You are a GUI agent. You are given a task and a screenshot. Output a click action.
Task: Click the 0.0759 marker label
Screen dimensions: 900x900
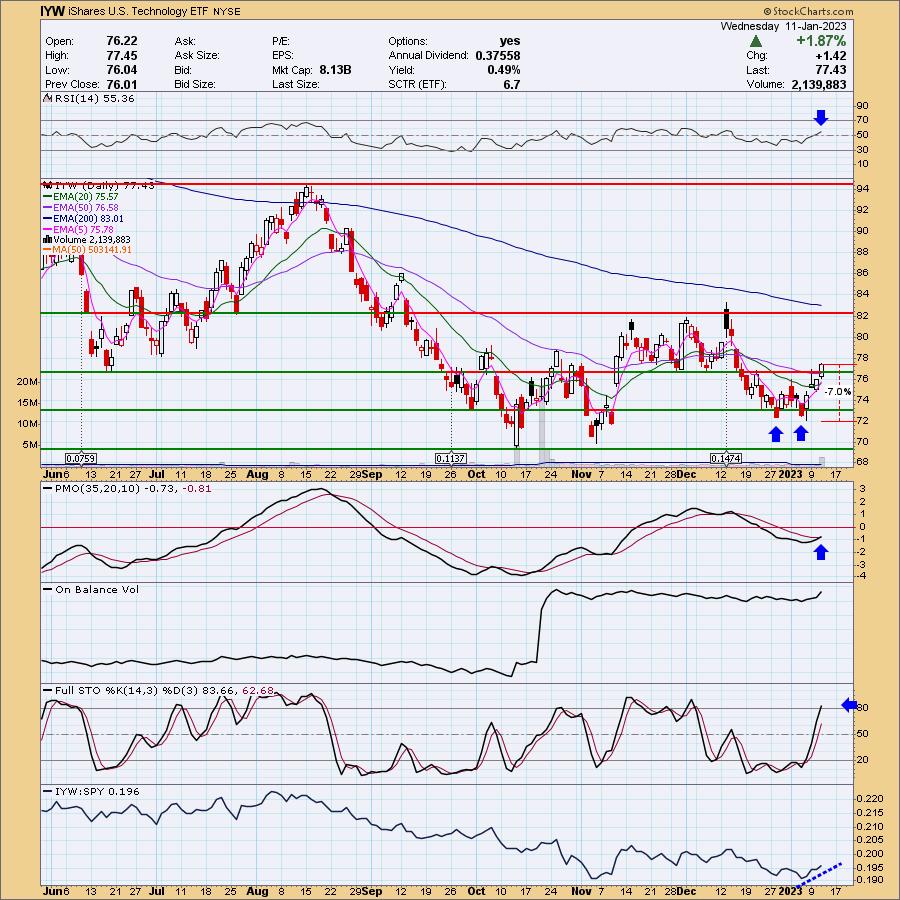pyautogui.click(x=81, y=459)
